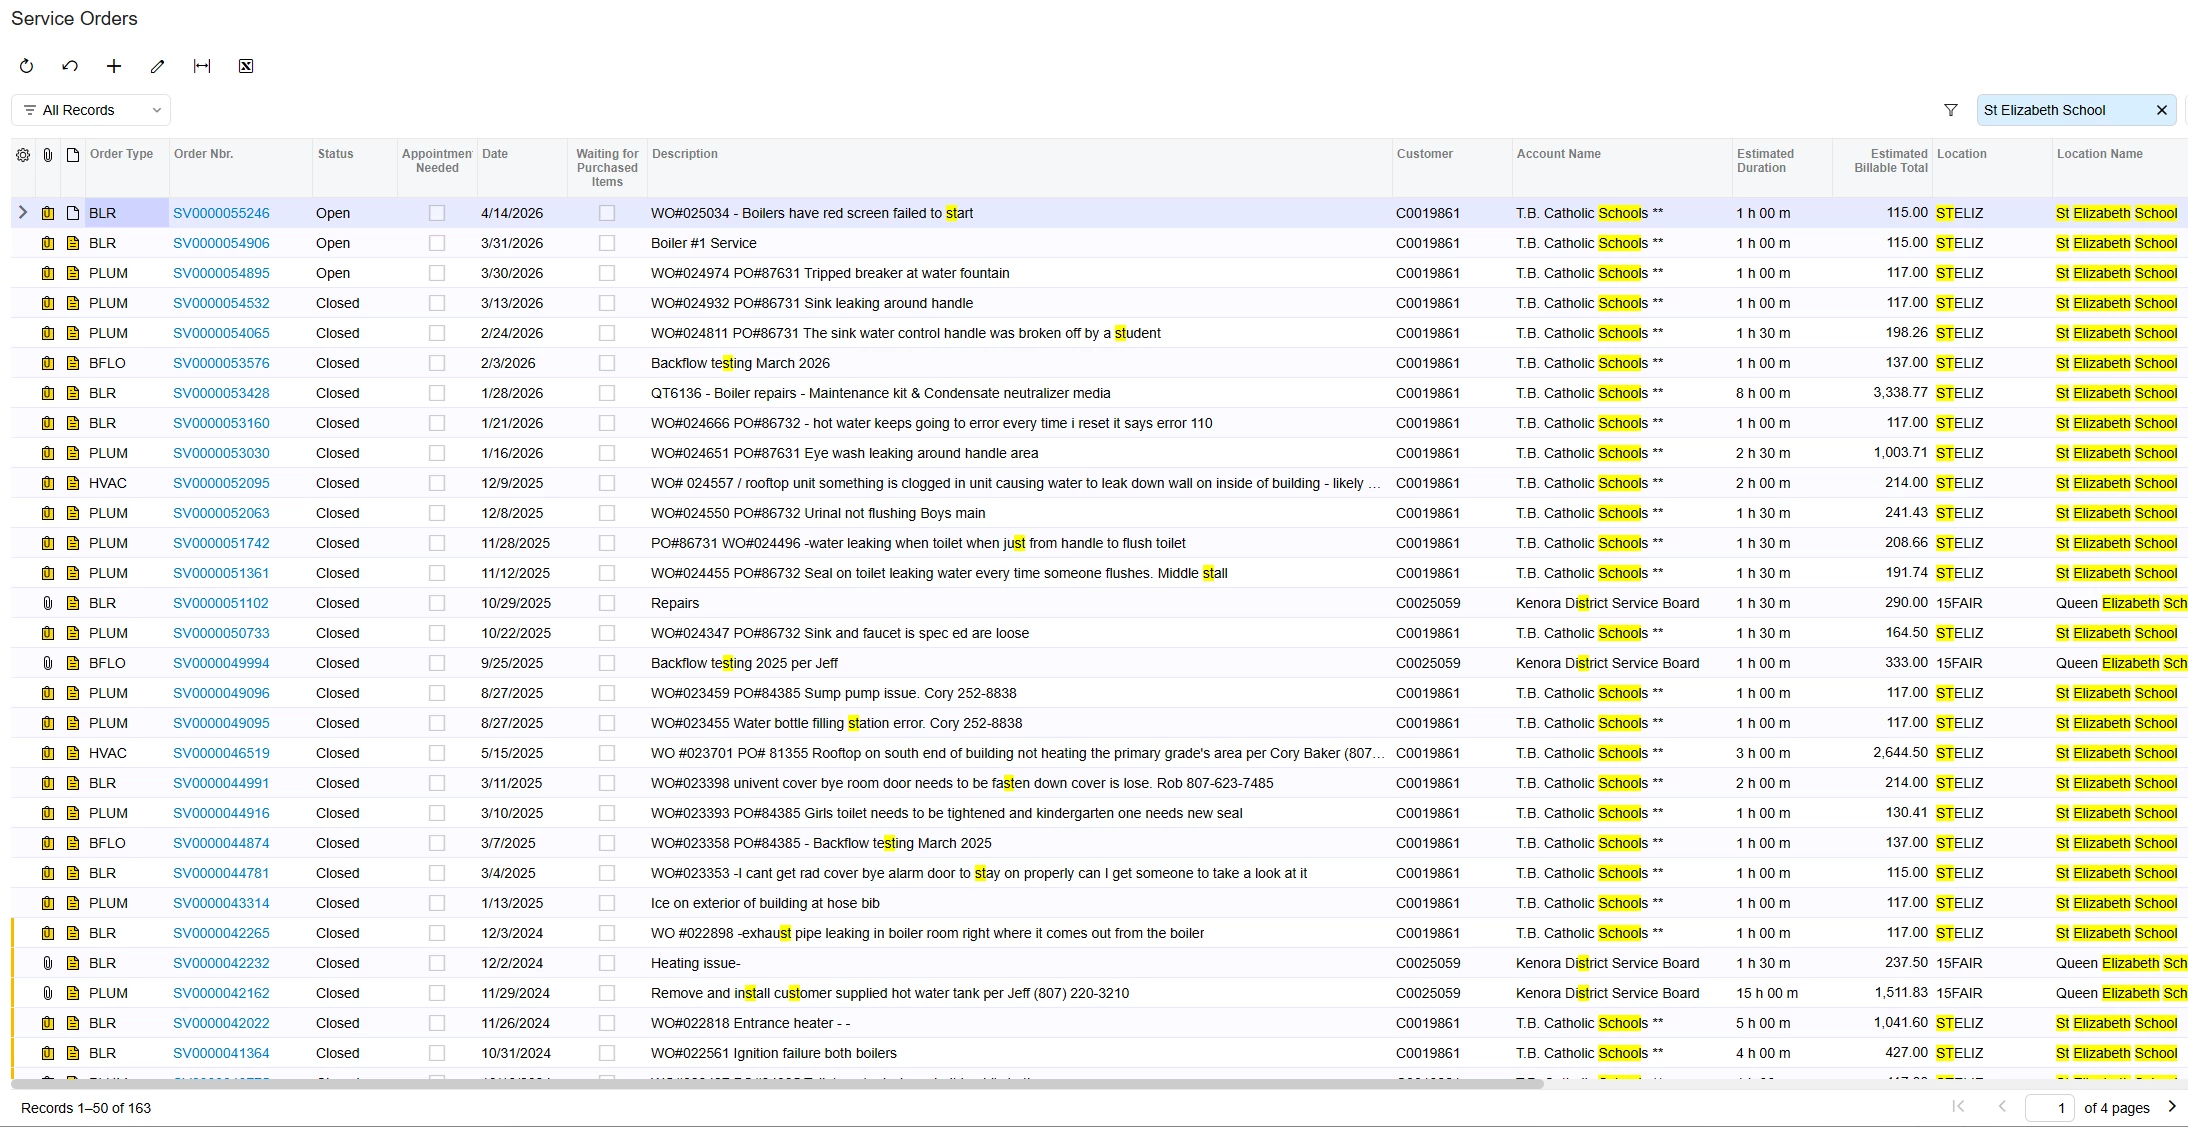Open the grid column settings gear icon
Viewport: 2188px width, 1127px height.
coord(23,155)
